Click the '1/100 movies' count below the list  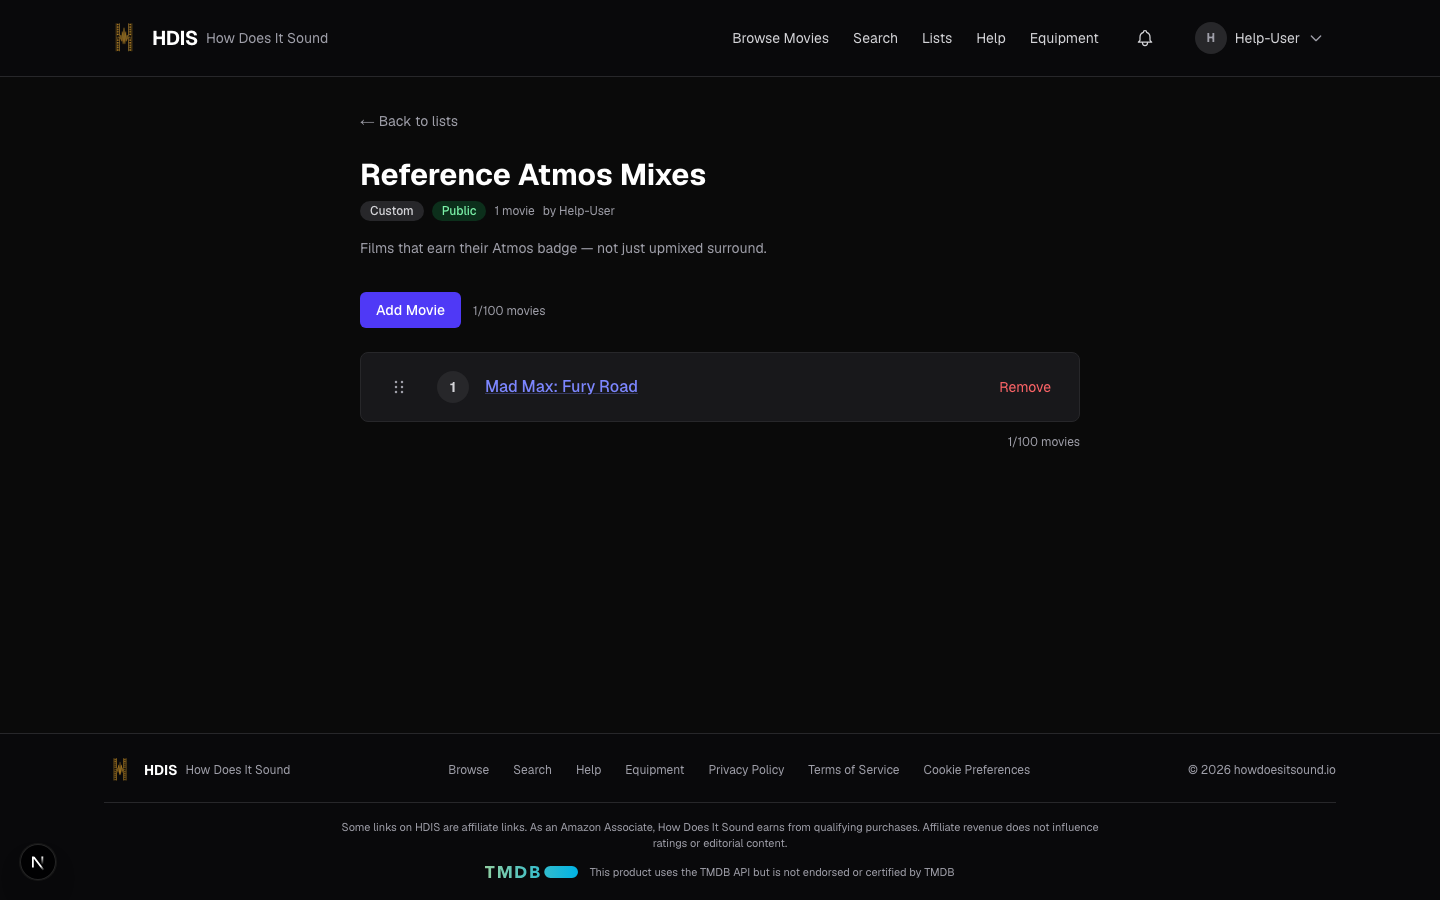[1043, 442]
